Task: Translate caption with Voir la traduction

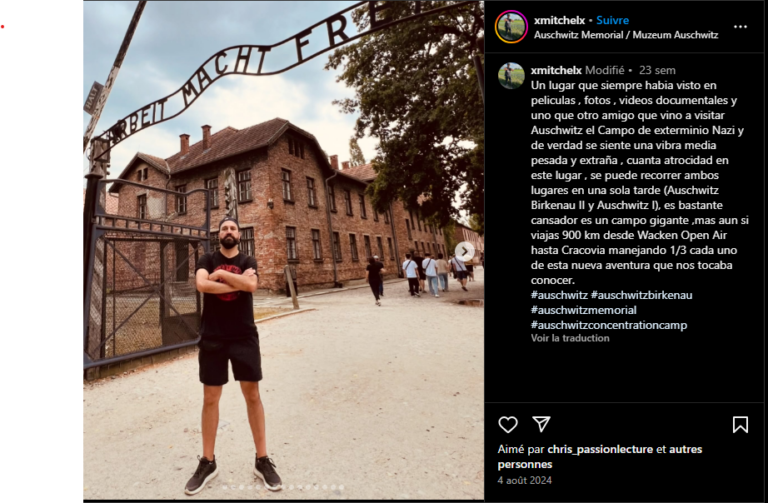Action: click(570, 338)
